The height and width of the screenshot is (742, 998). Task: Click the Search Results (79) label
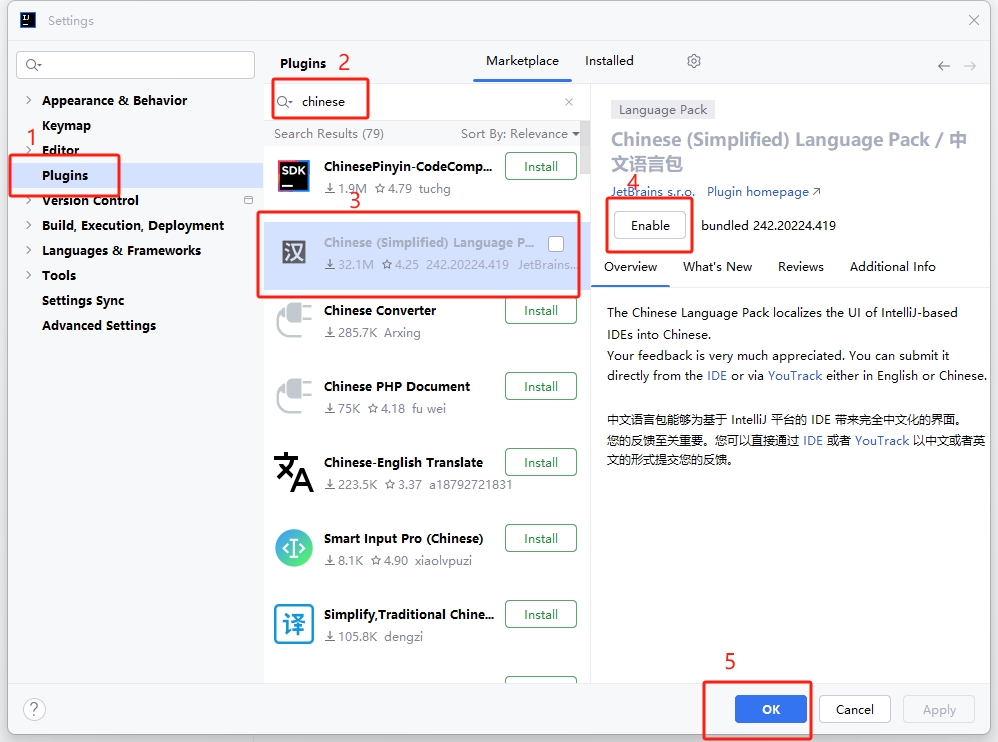point(328,134)
